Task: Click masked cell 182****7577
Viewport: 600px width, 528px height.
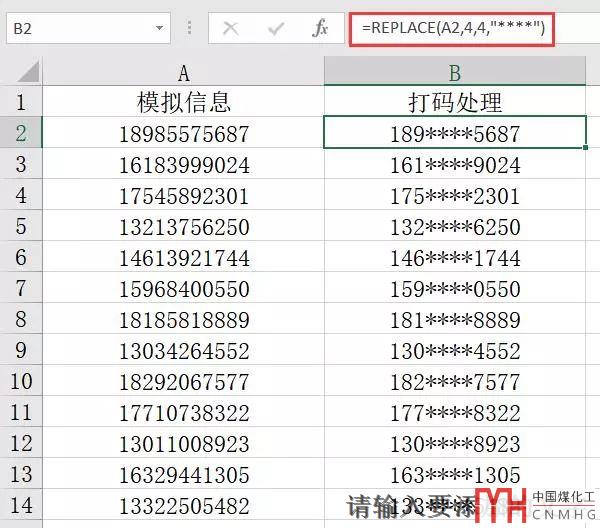Action: pos(455,380)
